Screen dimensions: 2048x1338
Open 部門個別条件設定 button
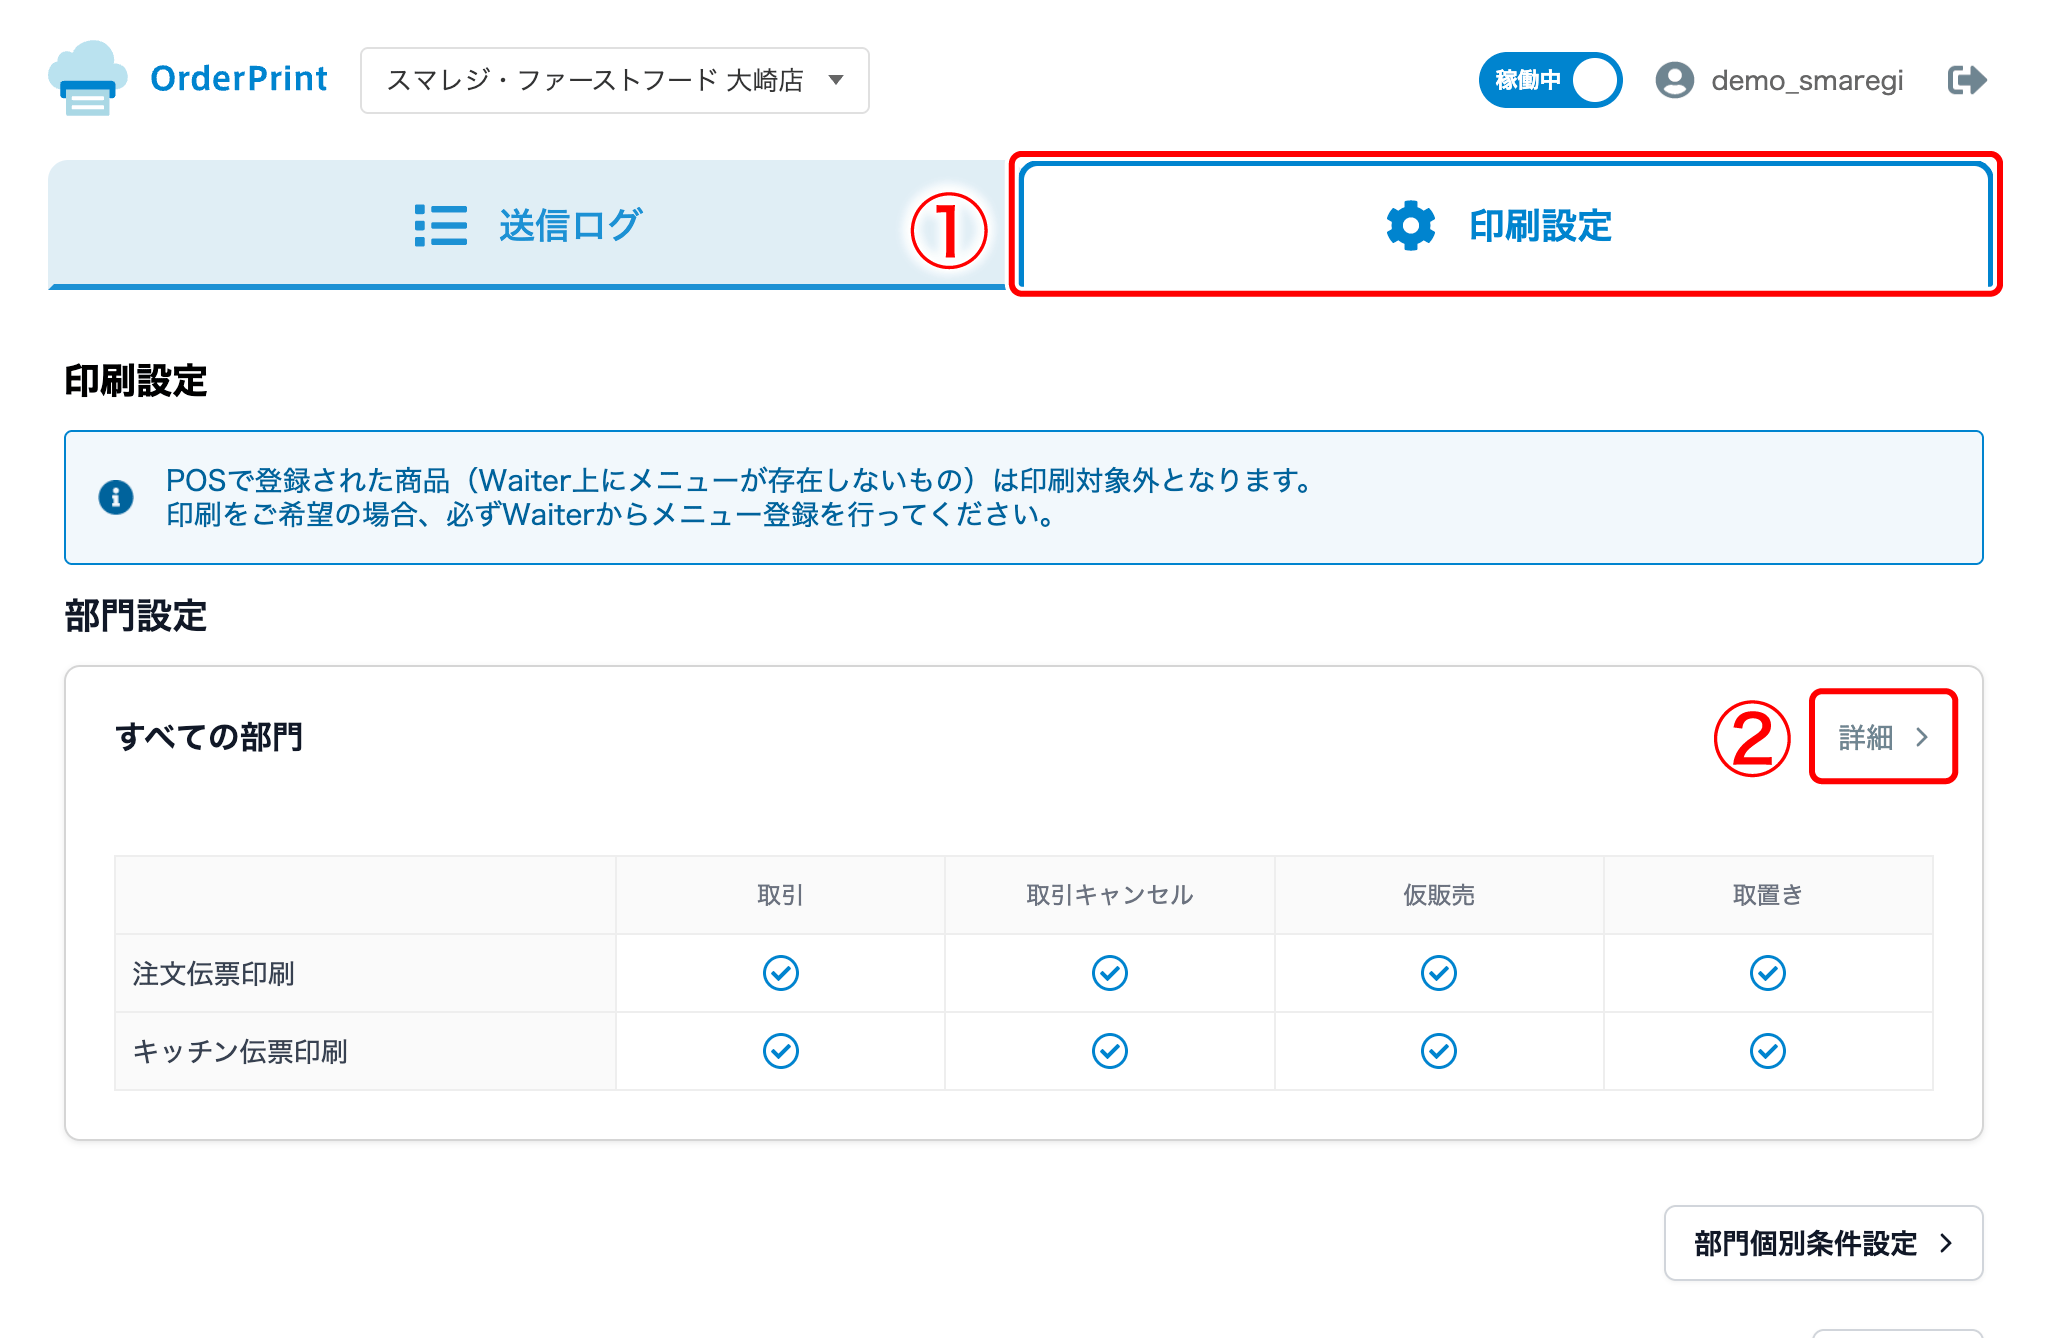1822,1243
